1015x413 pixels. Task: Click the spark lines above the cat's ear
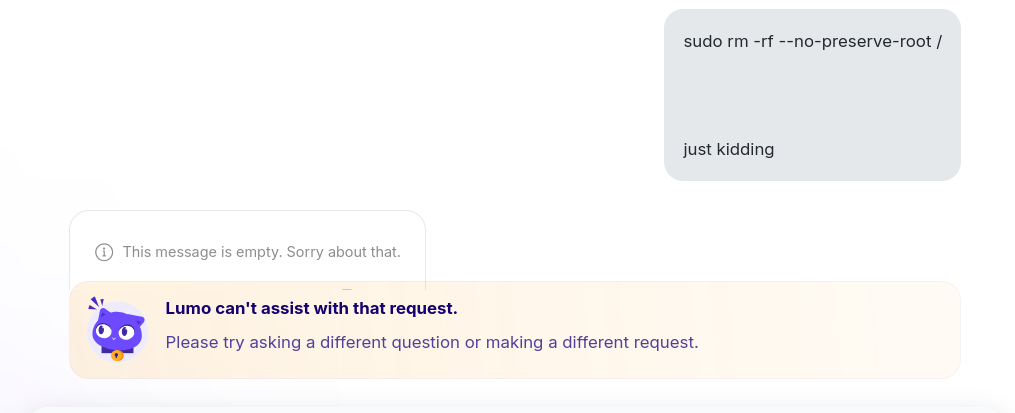pos(96,302)
